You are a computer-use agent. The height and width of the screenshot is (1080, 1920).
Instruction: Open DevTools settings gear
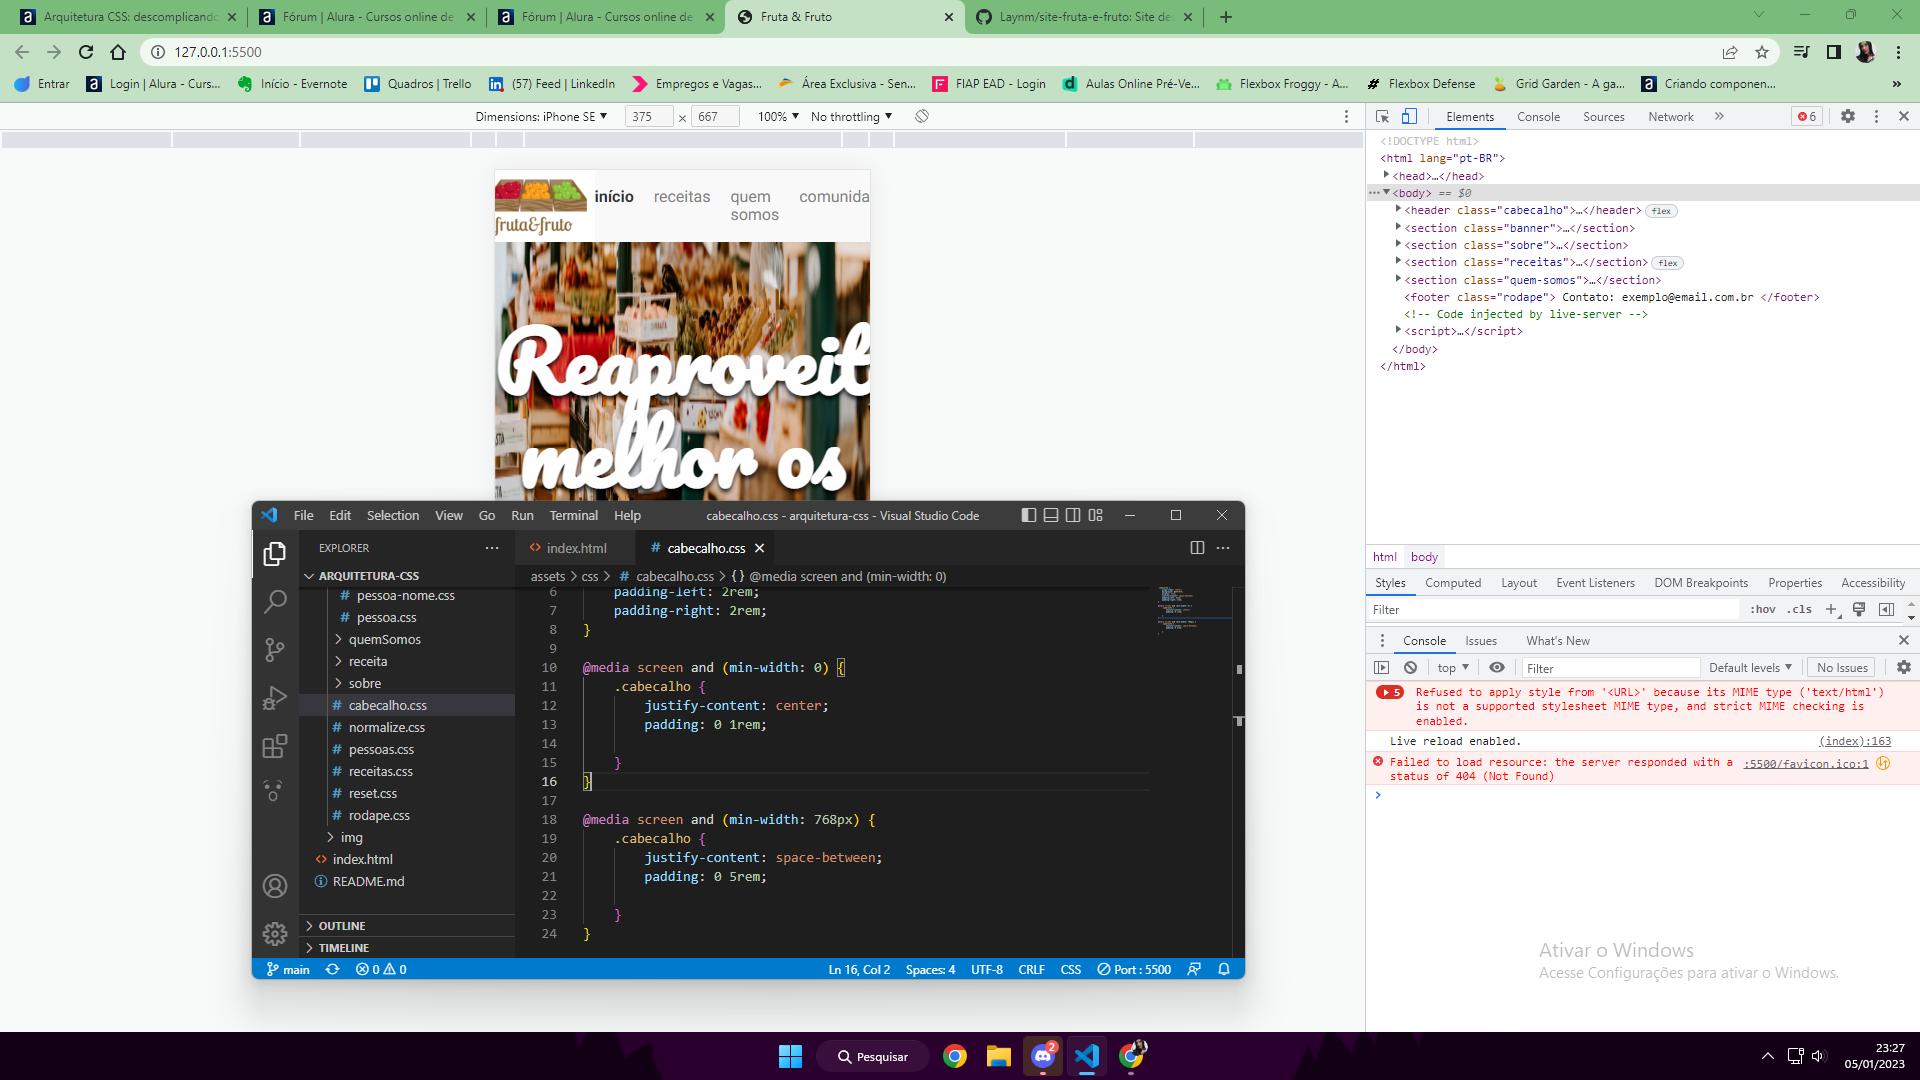(x=1848, y=117)
